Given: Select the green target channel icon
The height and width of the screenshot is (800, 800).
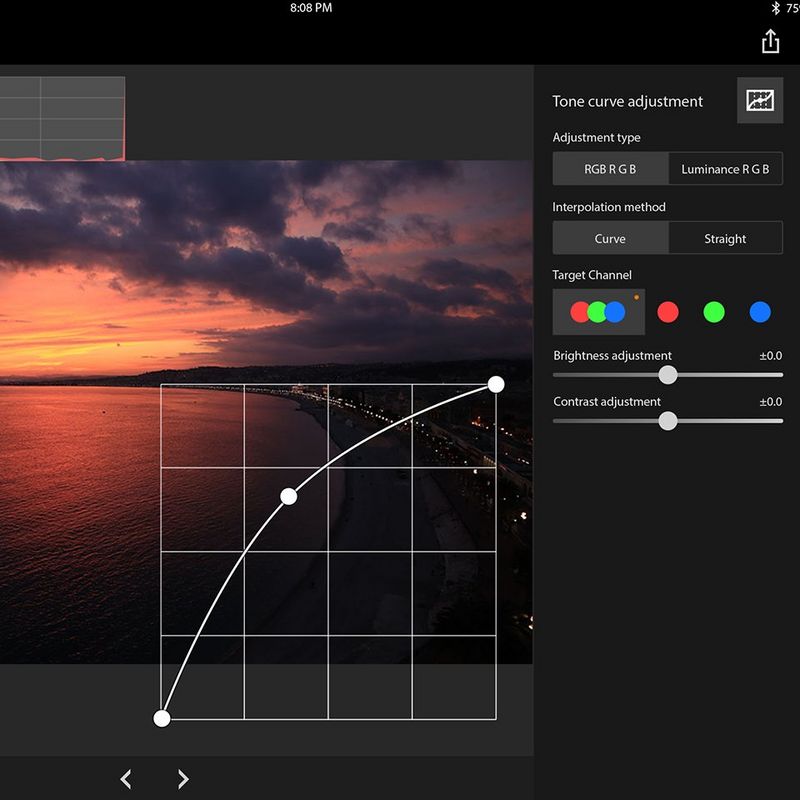Looking at the screenshot, I should pos(713,312).
